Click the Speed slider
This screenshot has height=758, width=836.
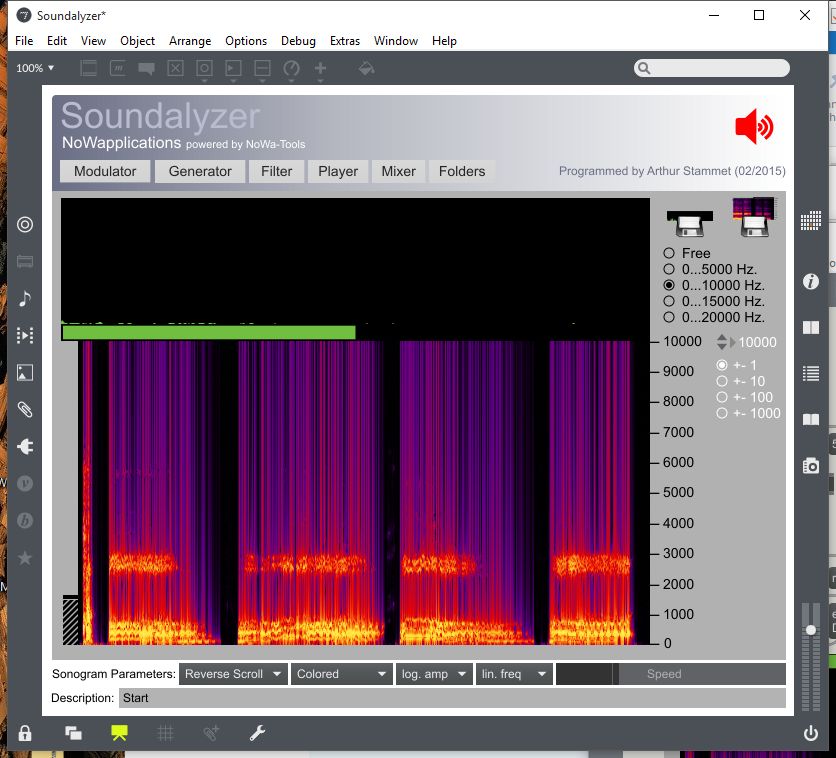[x=671, y=674]
